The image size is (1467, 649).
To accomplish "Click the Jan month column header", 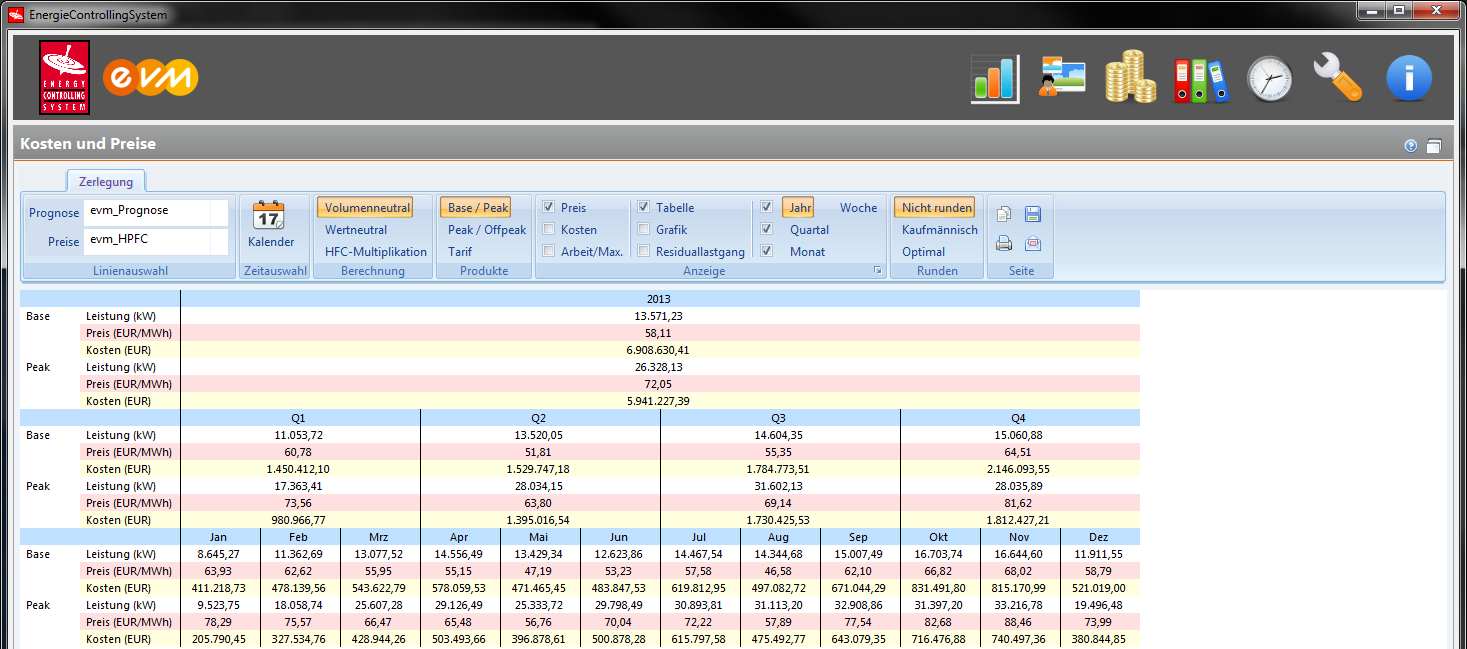I will 220,537.
